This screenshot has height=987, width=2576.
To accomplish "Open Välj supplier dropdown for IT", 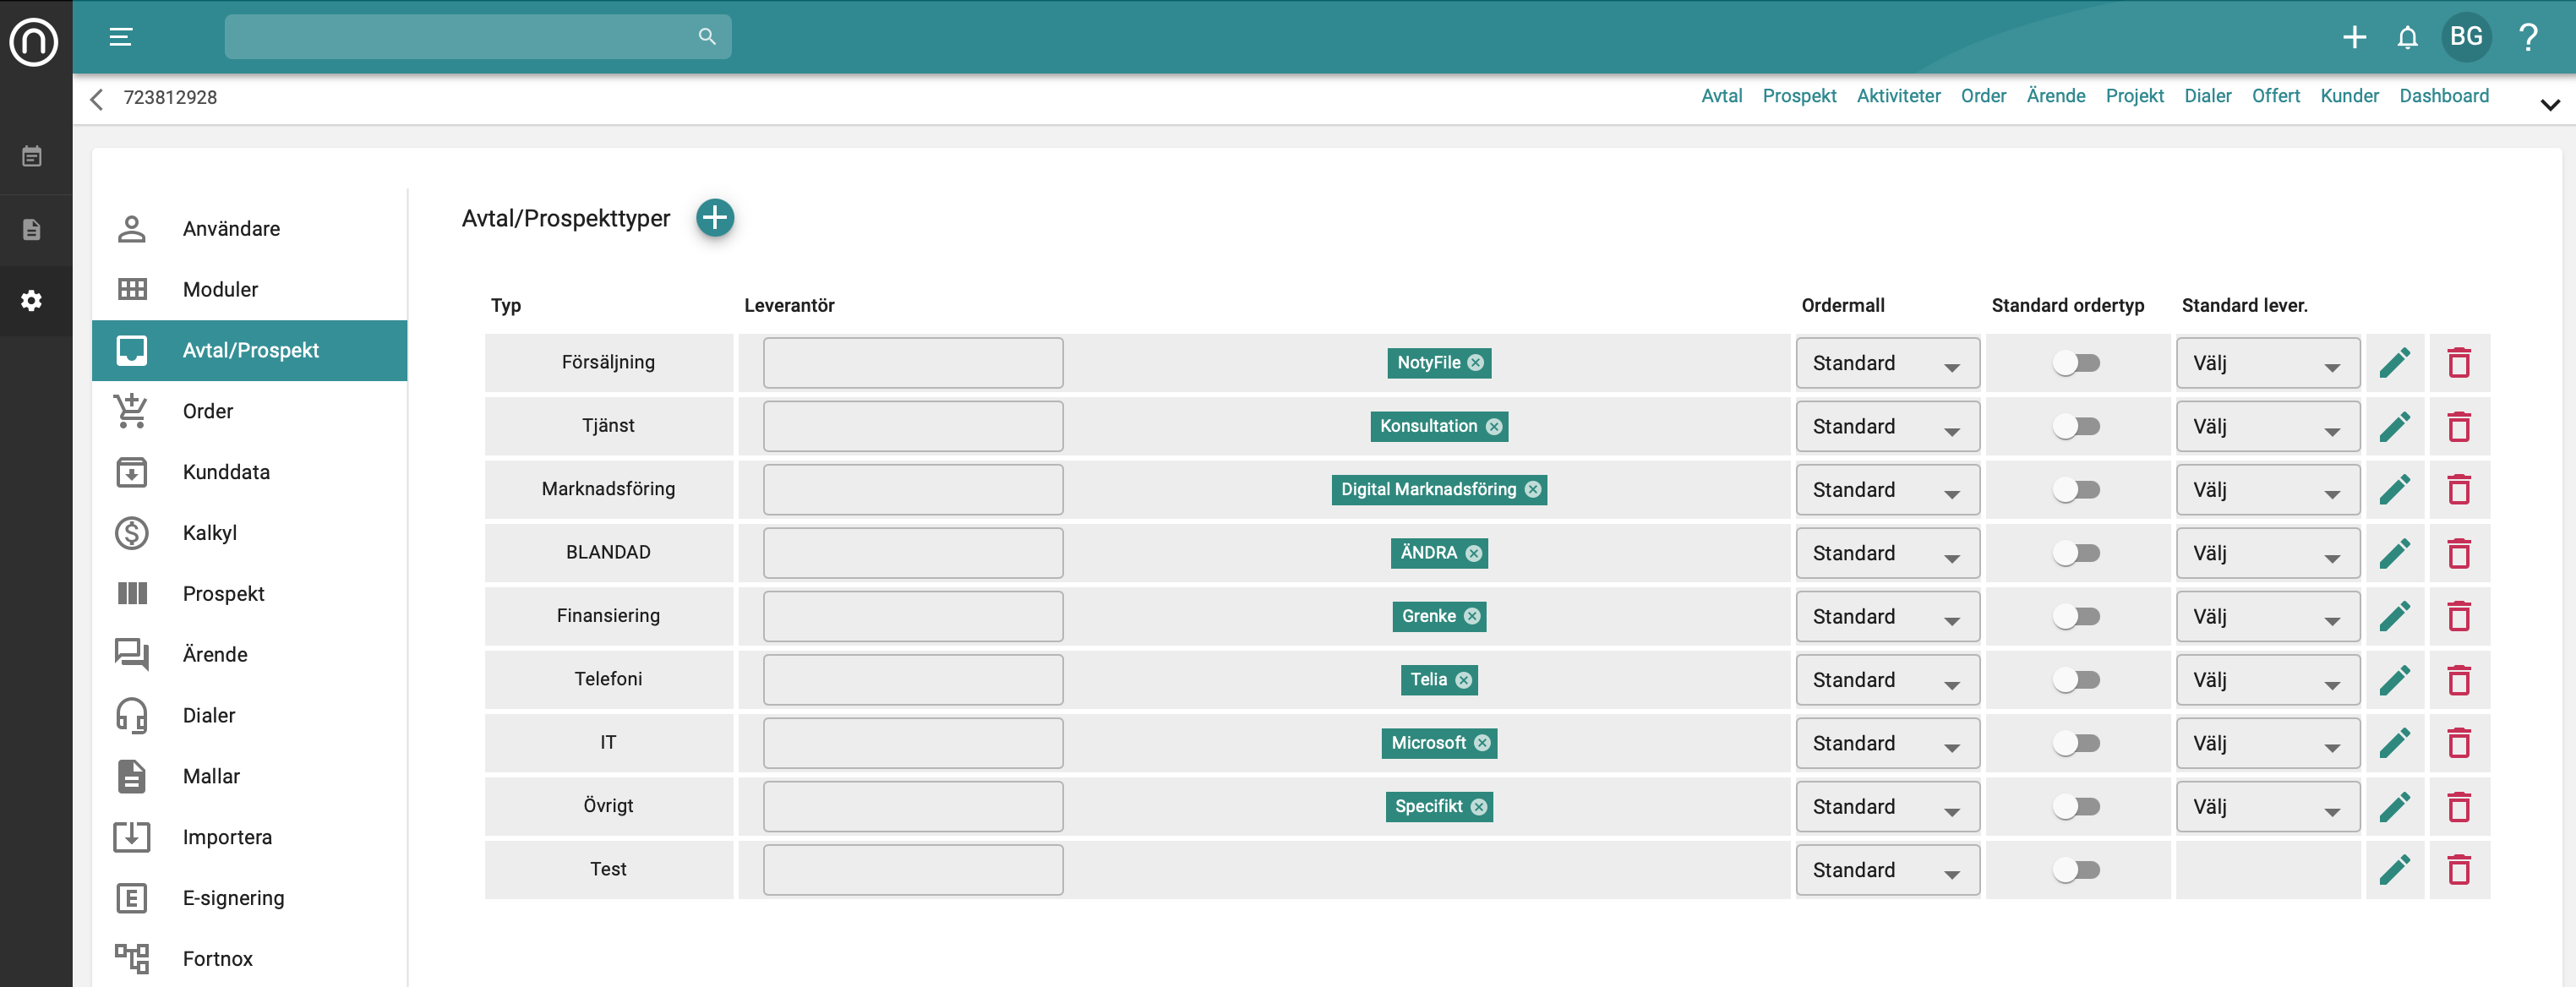I will (2267, 743).
